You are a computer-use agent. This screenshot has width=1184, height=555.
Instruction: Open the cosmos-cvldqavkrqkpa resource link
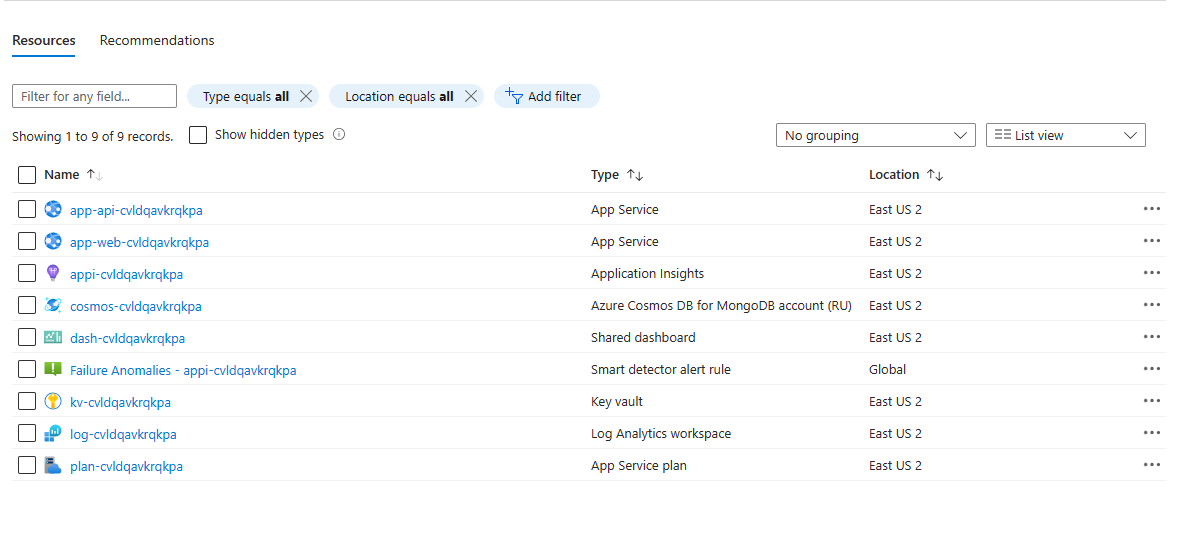click(x=136, y=307)
